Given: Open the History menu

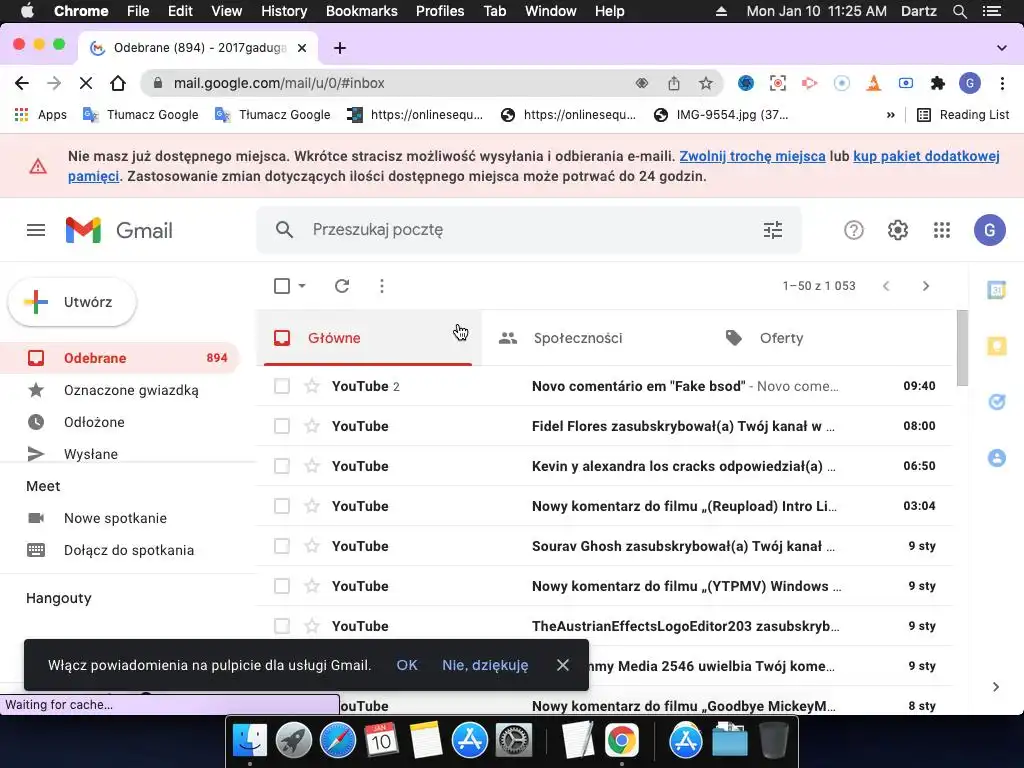Looking at the screenshot, I should coord(283,11).
